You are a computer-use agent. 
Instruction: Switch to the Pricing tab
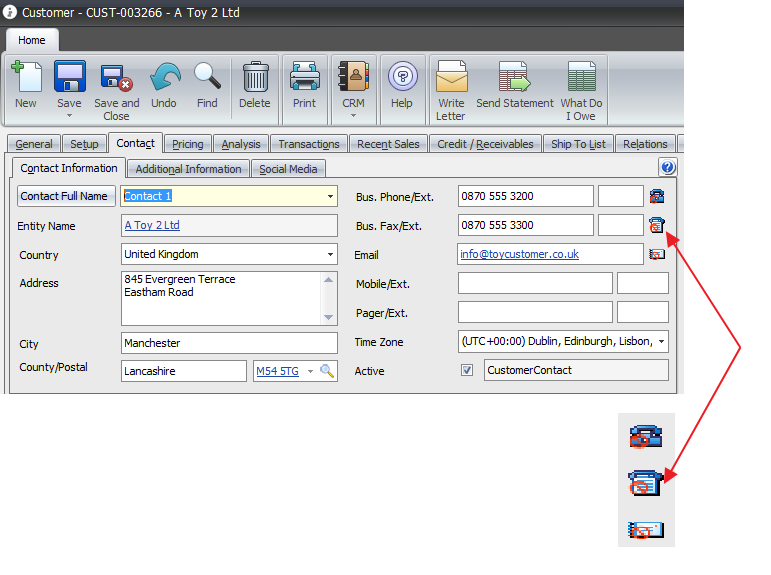[x=188, y=144]
